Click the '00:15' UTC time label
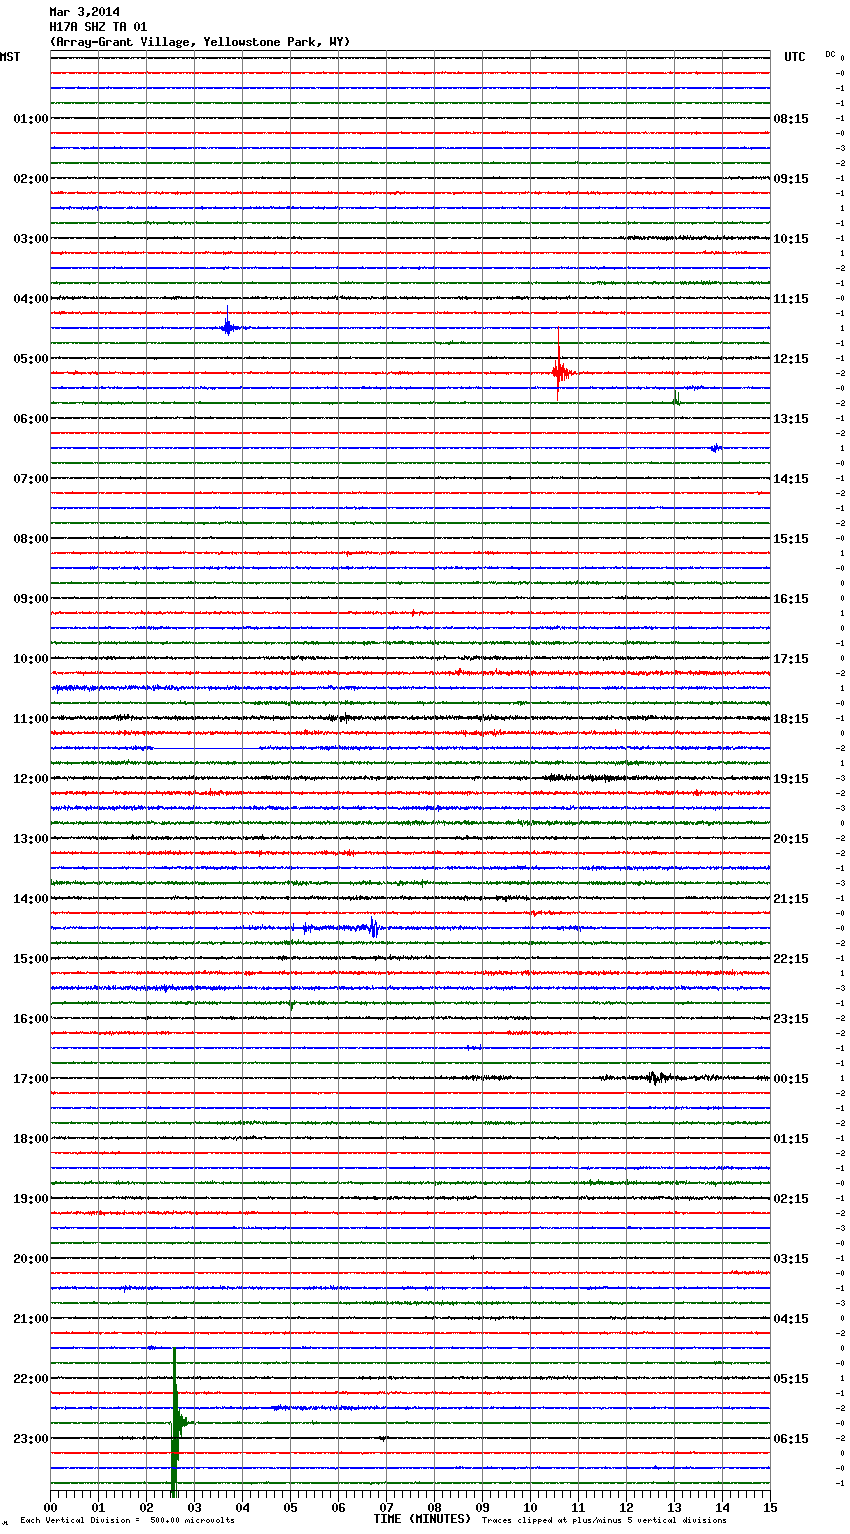 point(791,1079)
